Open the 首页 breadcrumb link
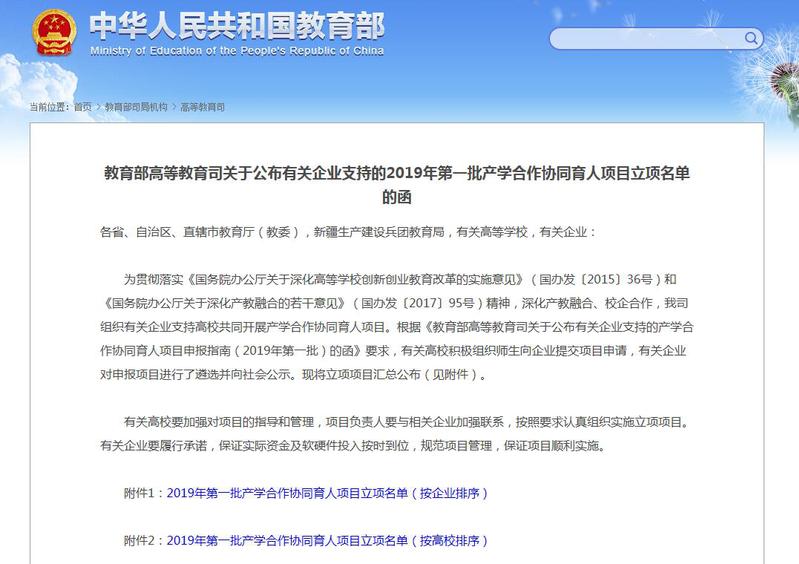The width and height of the screenshot is (799, 564). [83, 107]
